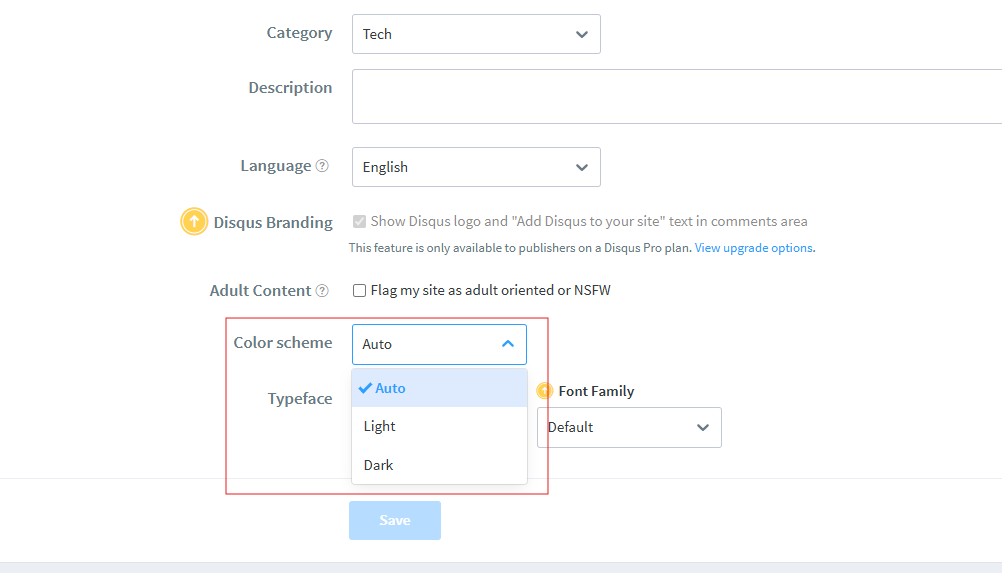Toggle the Show Disqus logo checkbox
This screenshot has width=1002, height=573.
point(360,221)
